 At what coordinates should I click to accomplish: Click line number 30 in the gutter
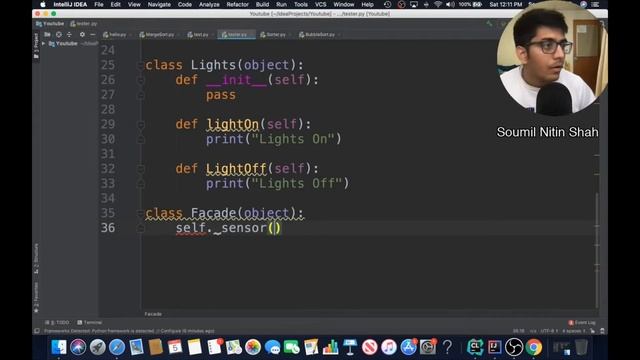[x=108, y=139]
